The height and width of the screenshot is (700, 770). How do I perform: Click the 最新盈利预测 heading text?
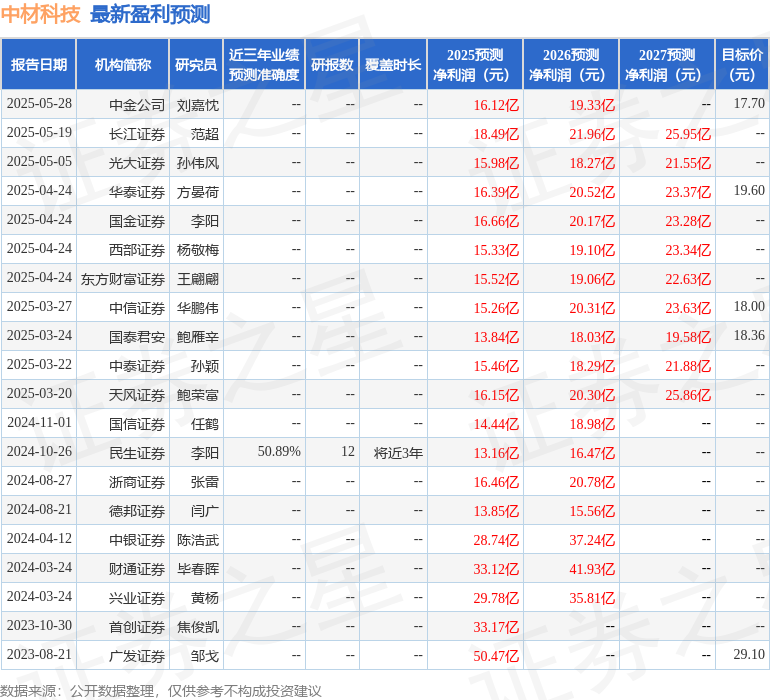(x=150, y=14)
